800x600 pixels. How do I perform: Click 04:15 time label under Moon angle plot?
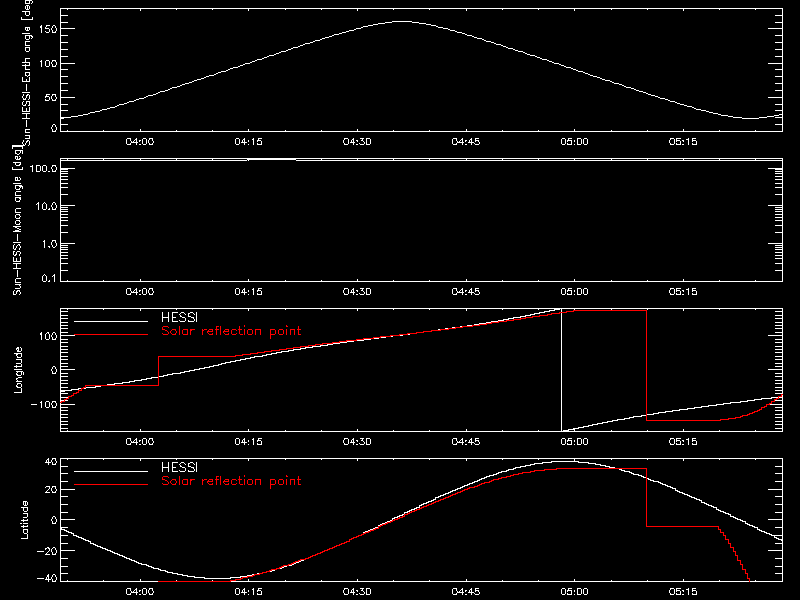pyautogui.click(x=248, y=291)
